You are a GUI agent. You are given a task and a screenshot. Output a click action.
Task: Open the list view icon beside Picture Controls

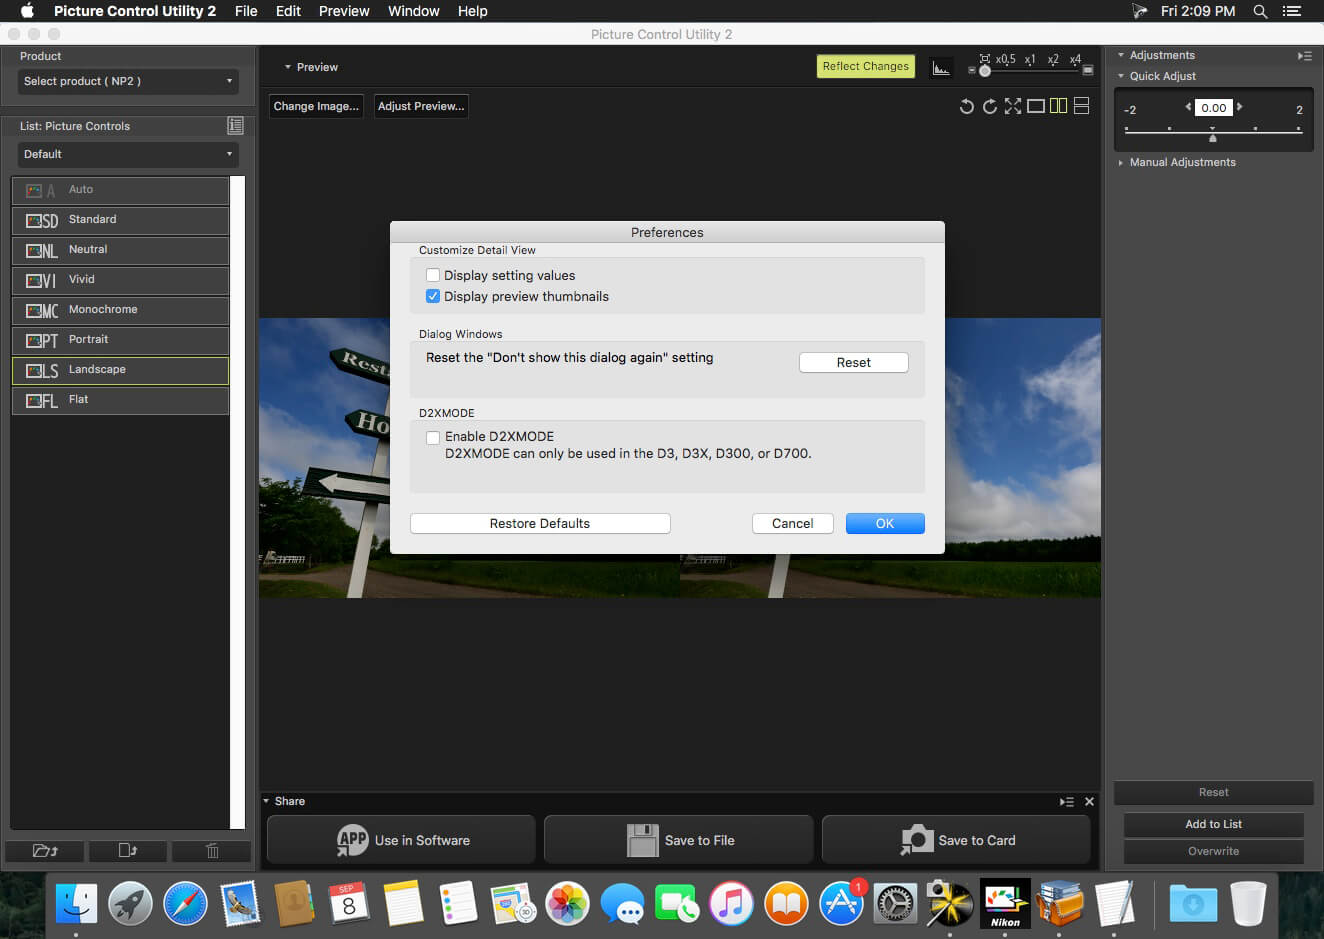coord(235,126)
